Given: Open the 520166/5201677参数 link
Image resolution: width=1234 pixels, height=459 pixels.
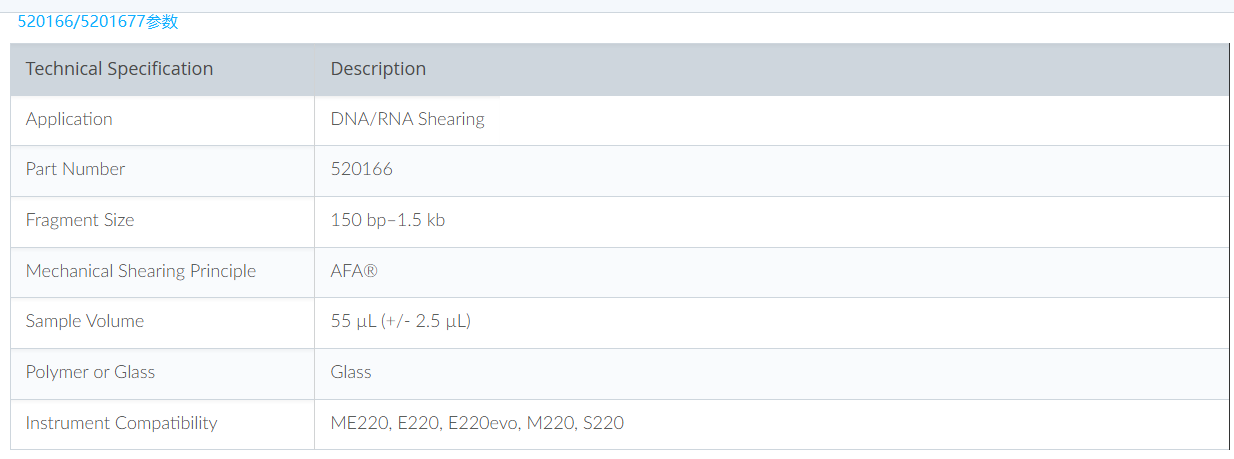Looking at the screenshot, I should 98,21.
